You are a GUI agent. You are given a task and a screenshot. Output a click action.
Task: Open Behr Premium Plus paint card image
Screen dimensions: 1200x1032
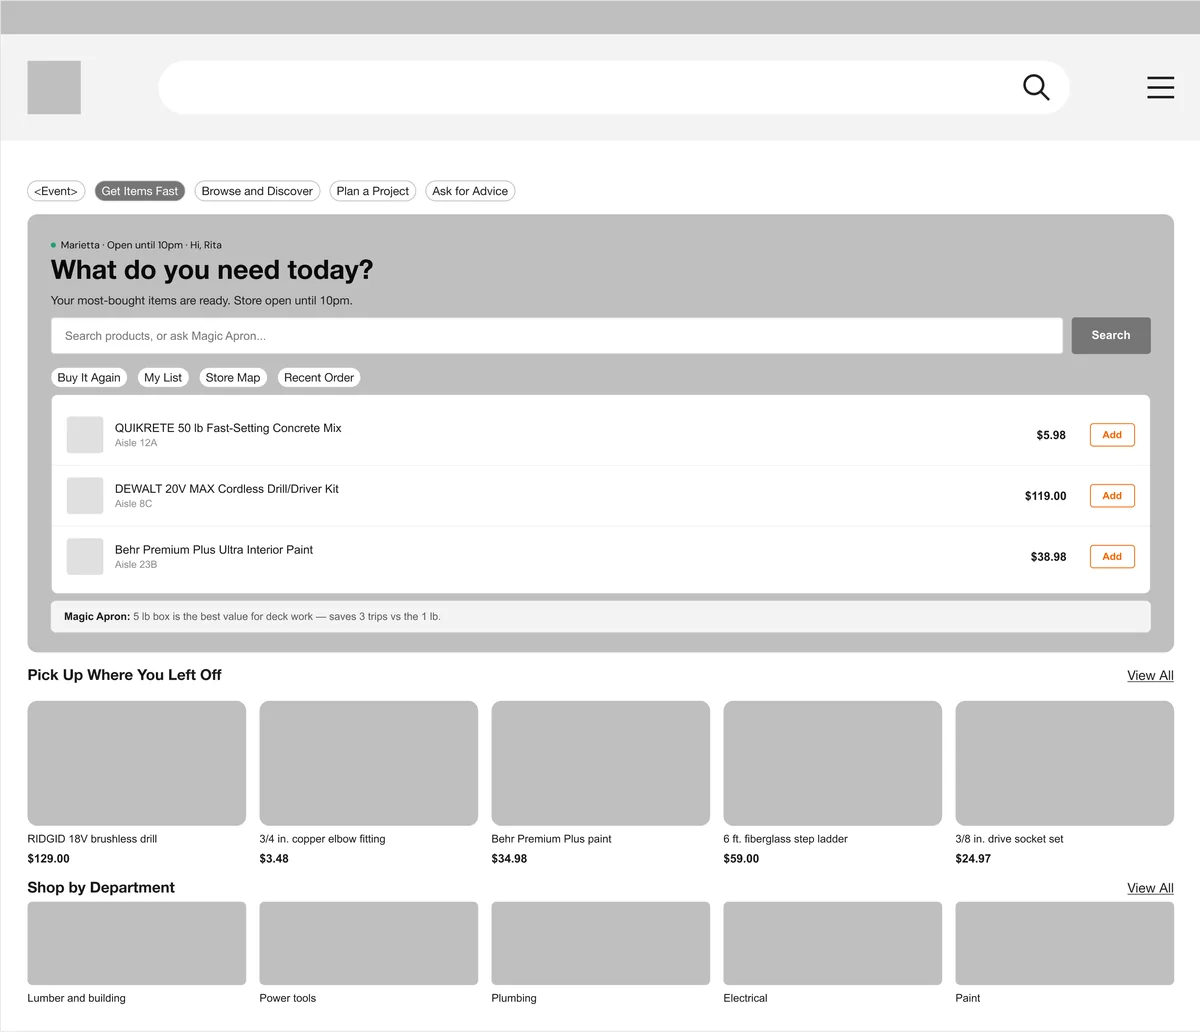601,763
